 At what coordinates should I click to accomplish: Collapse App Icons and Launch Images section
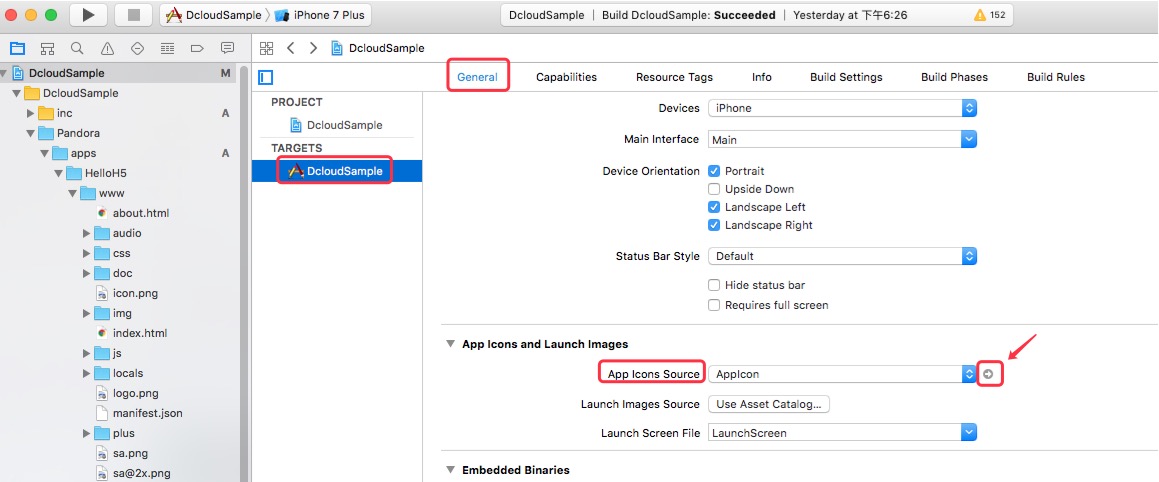pyautogui.click(x=449, y=344)
